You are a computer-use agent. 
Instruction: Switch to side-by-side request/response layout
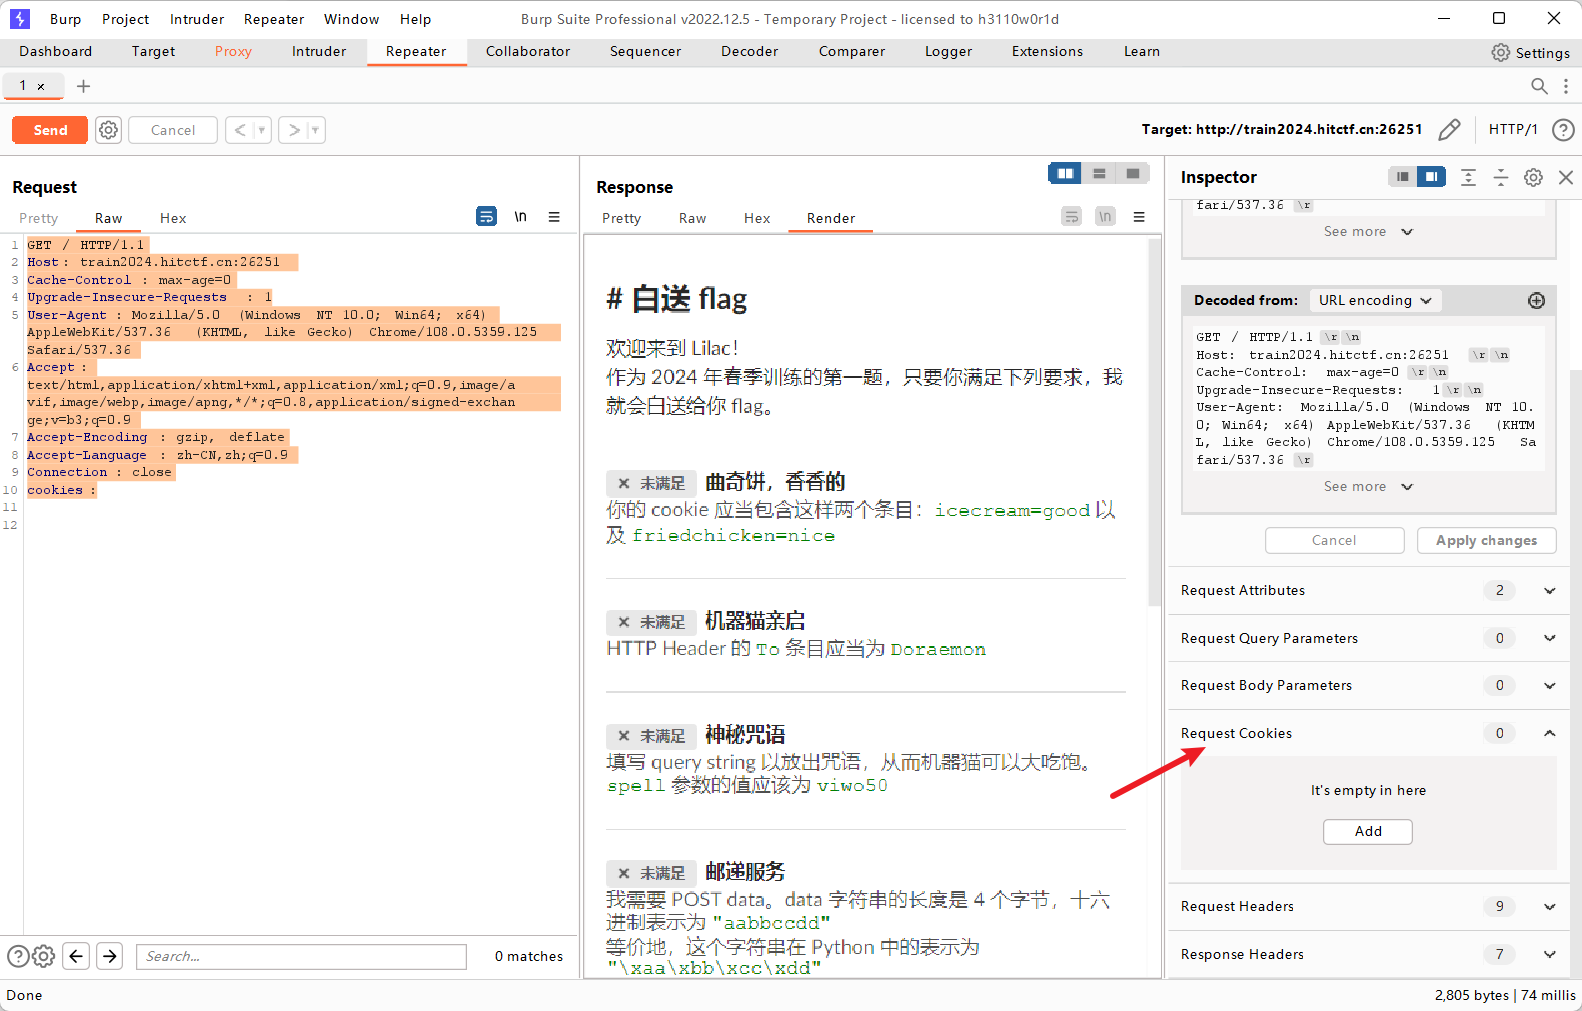1065,174
